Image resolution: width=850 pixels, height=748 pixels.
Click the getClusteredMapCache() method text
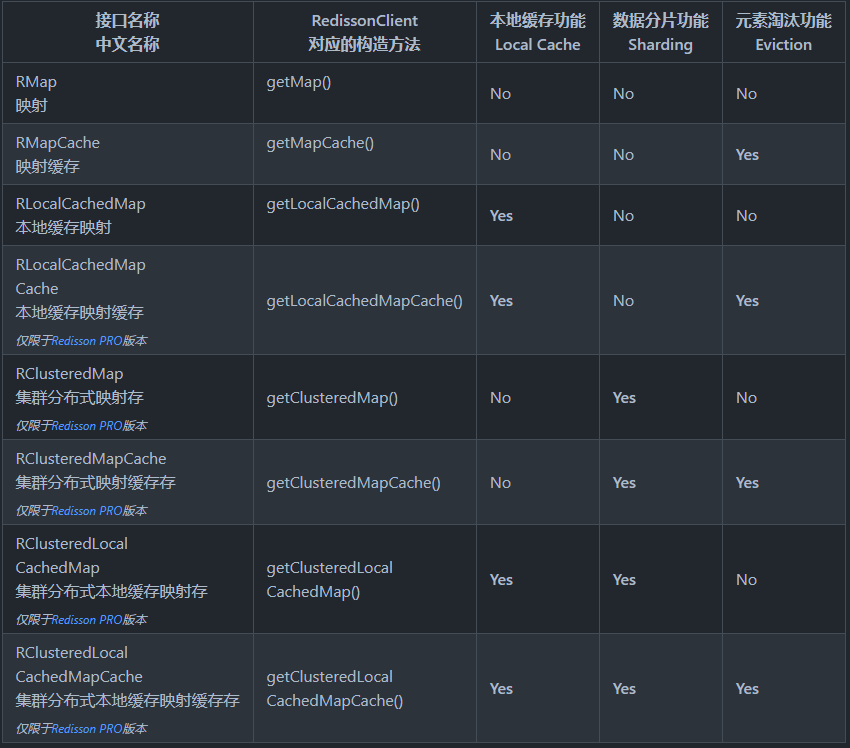[353, 483]
